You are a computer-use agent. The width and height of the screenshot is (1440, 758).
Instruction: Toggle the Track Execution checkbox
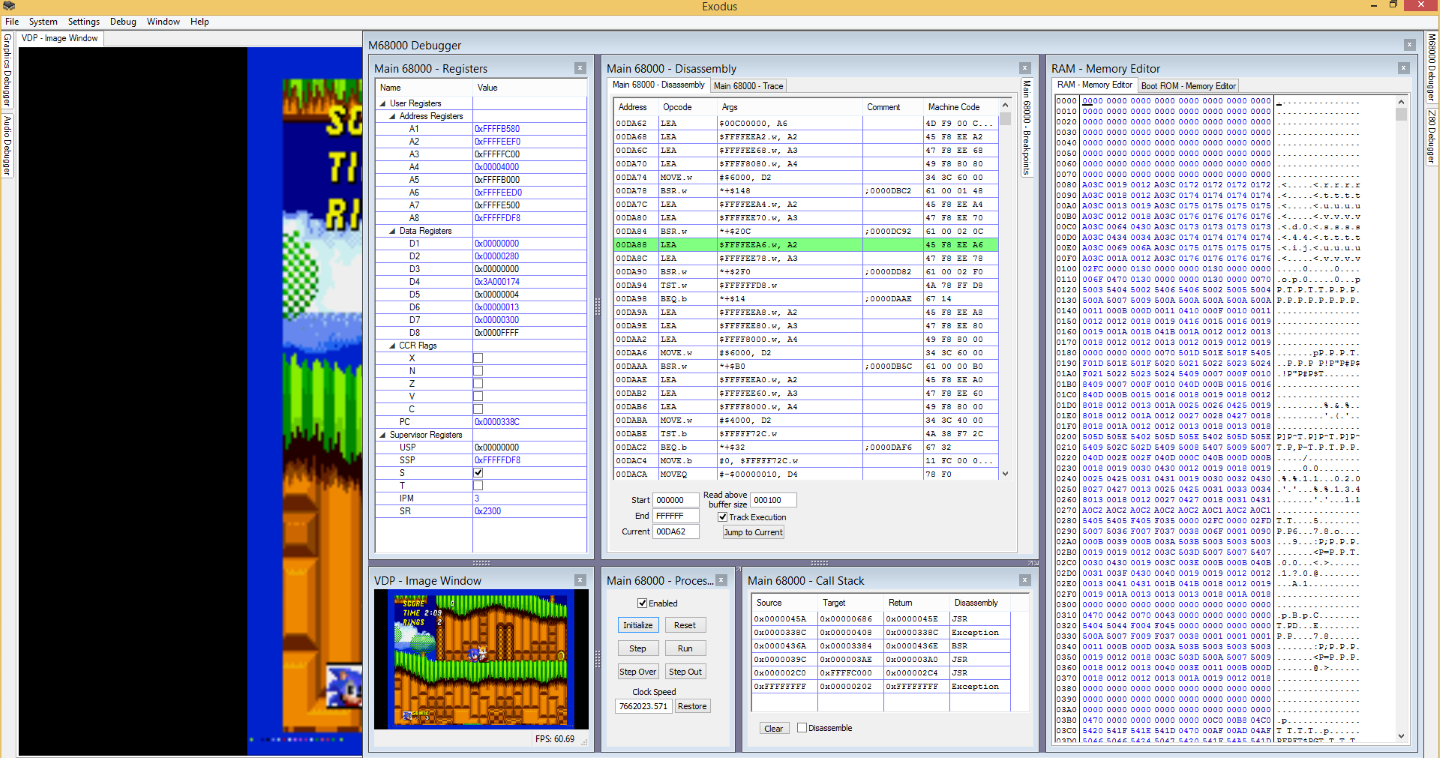coord(723,517)
